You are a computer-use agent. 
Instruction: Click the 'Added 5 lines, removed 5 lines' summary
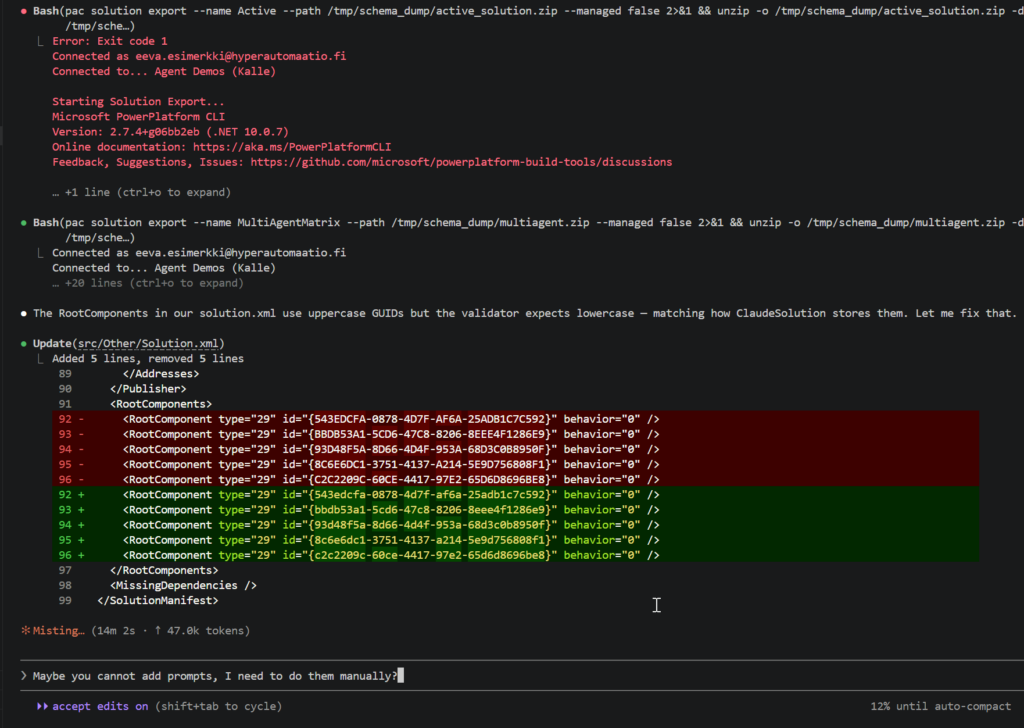(148, 358)
